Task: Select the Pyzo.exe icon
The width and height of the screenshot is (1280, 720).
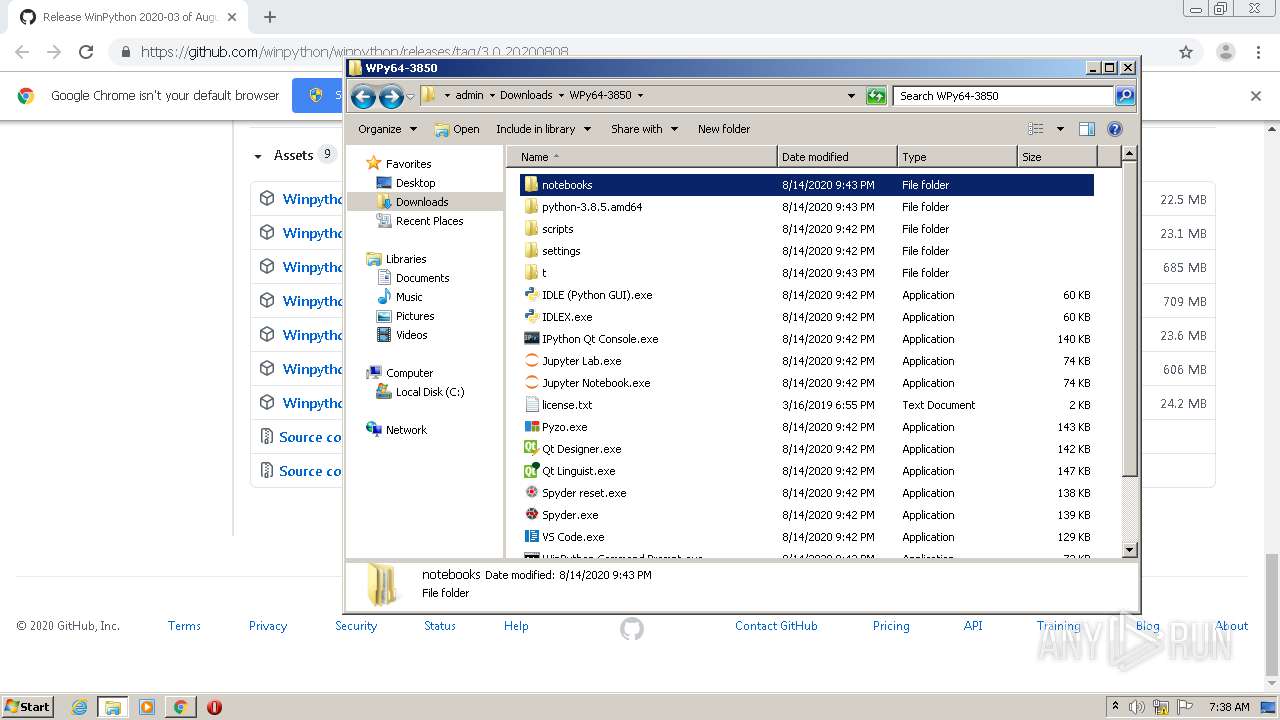Action: [532, 427]
